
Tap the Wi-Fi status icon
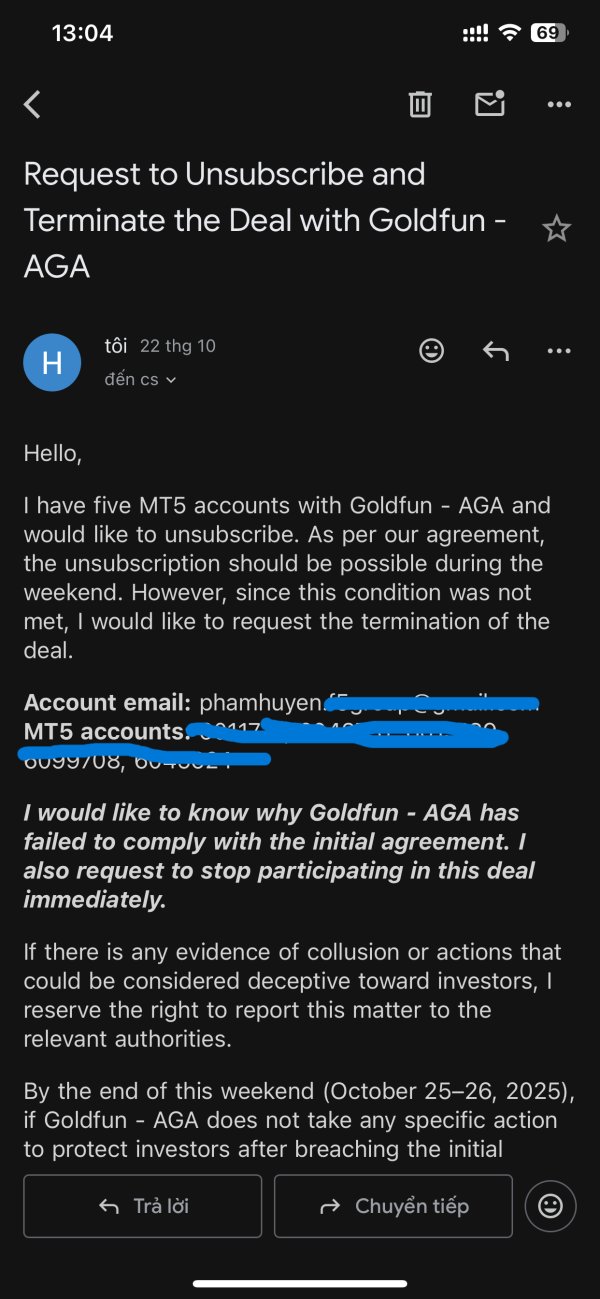coord(510,33)
